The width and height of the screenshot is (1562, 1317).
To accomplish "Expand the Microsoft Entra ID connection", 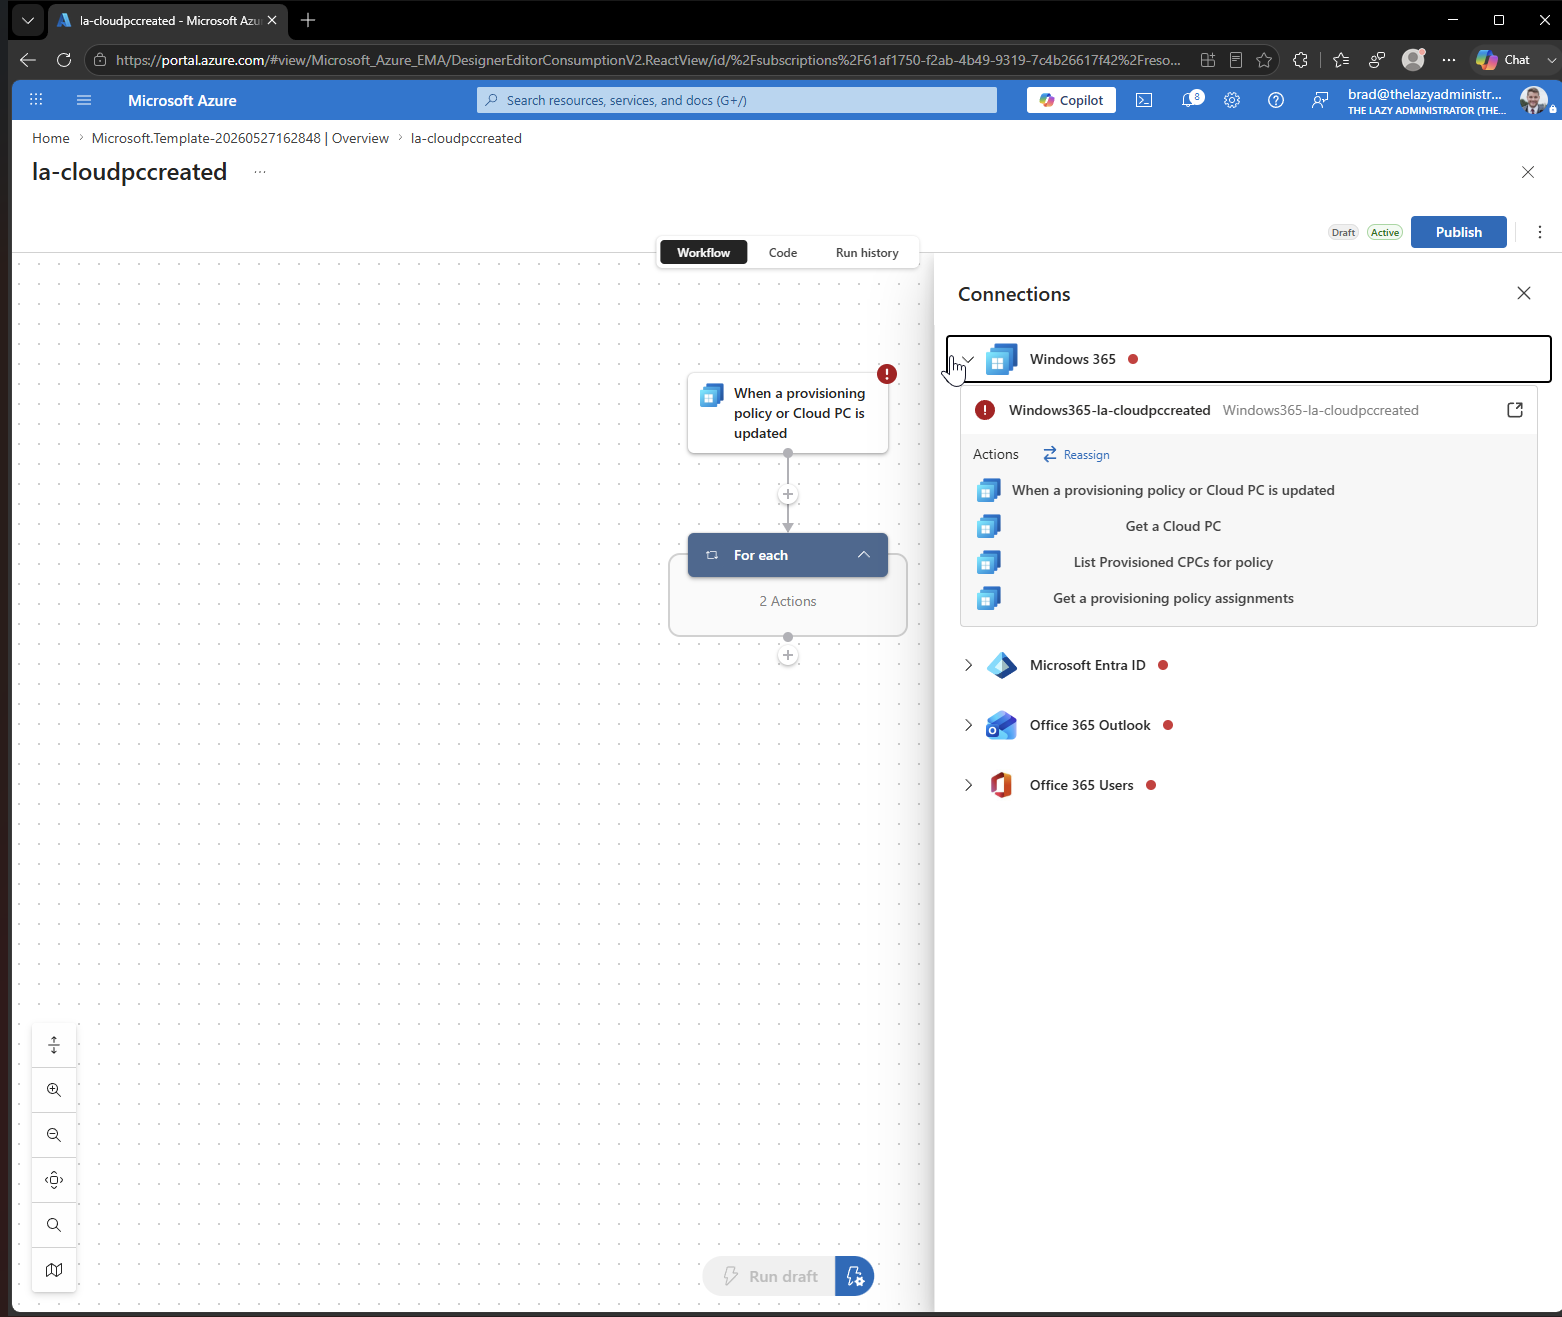I will coord(968,665).
